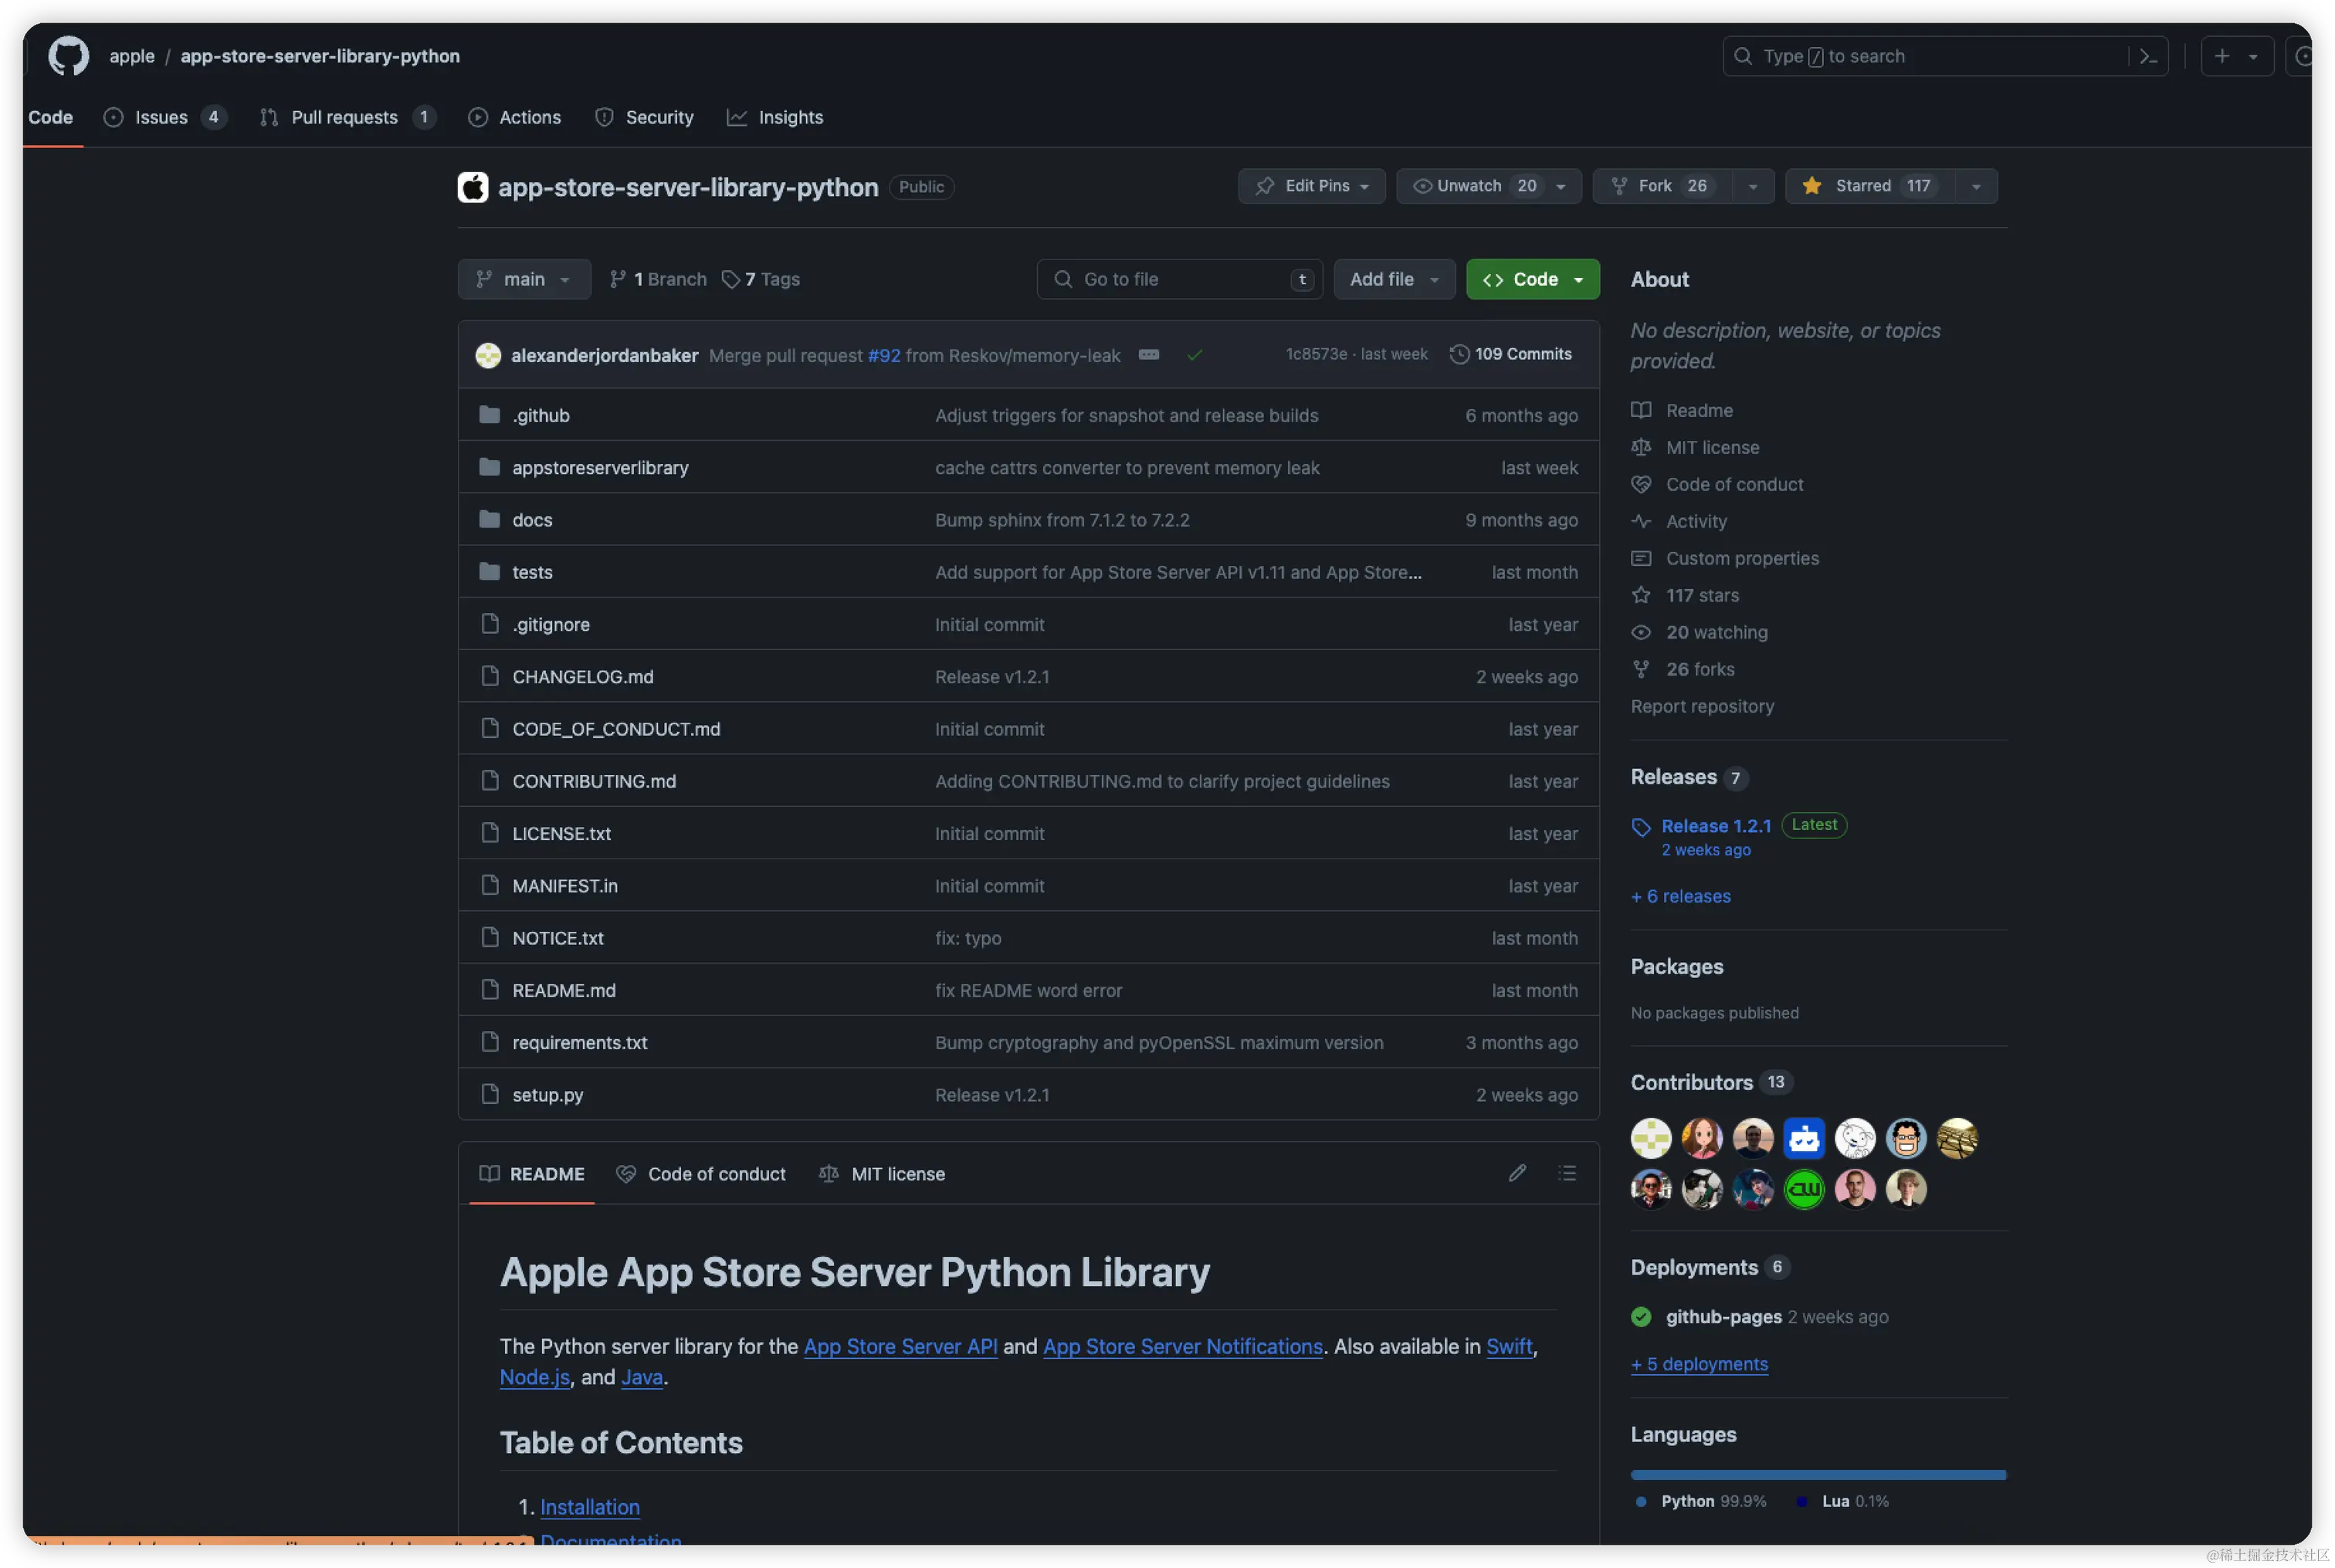Open MIT license link in About sidebar
The height and width of the screenshot is (1568, 2335).
1712,447
